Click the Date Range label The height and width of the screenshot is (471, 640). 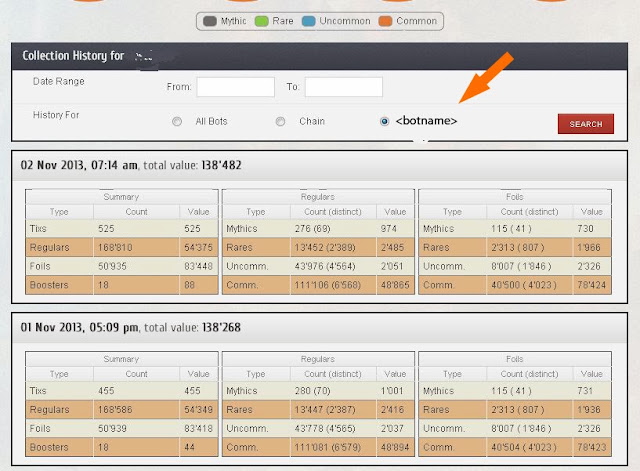(x=59, y=82)
